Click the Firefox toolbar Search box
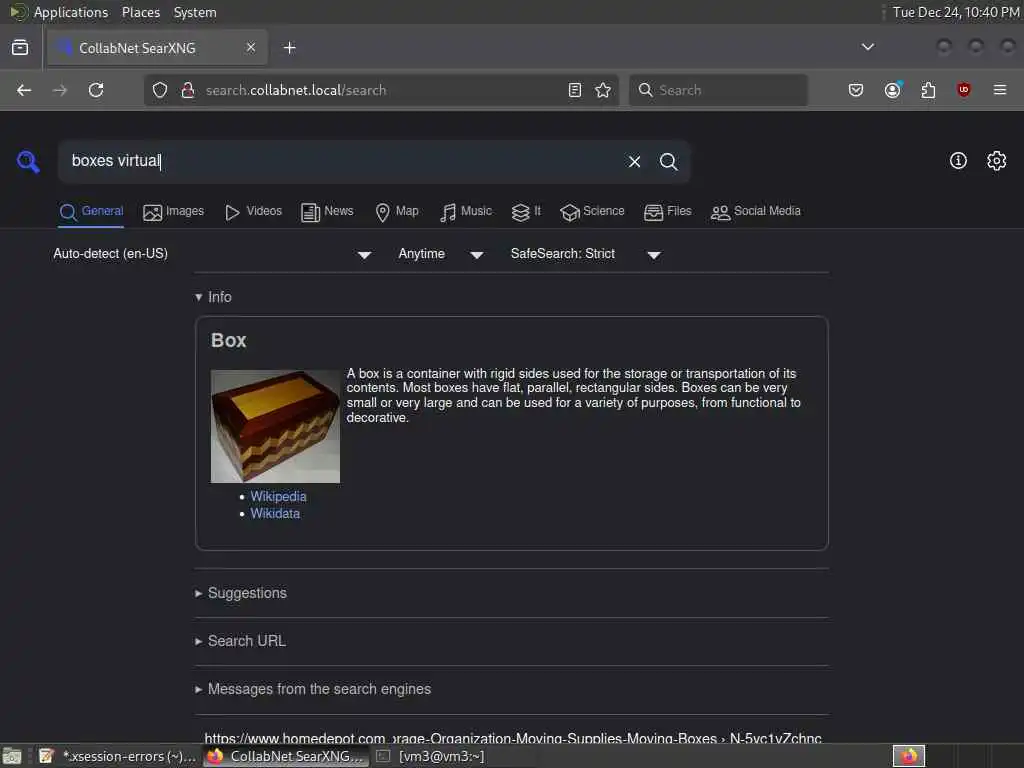The width and height of the screenshot is (1024, 768). tap(718, 90)
